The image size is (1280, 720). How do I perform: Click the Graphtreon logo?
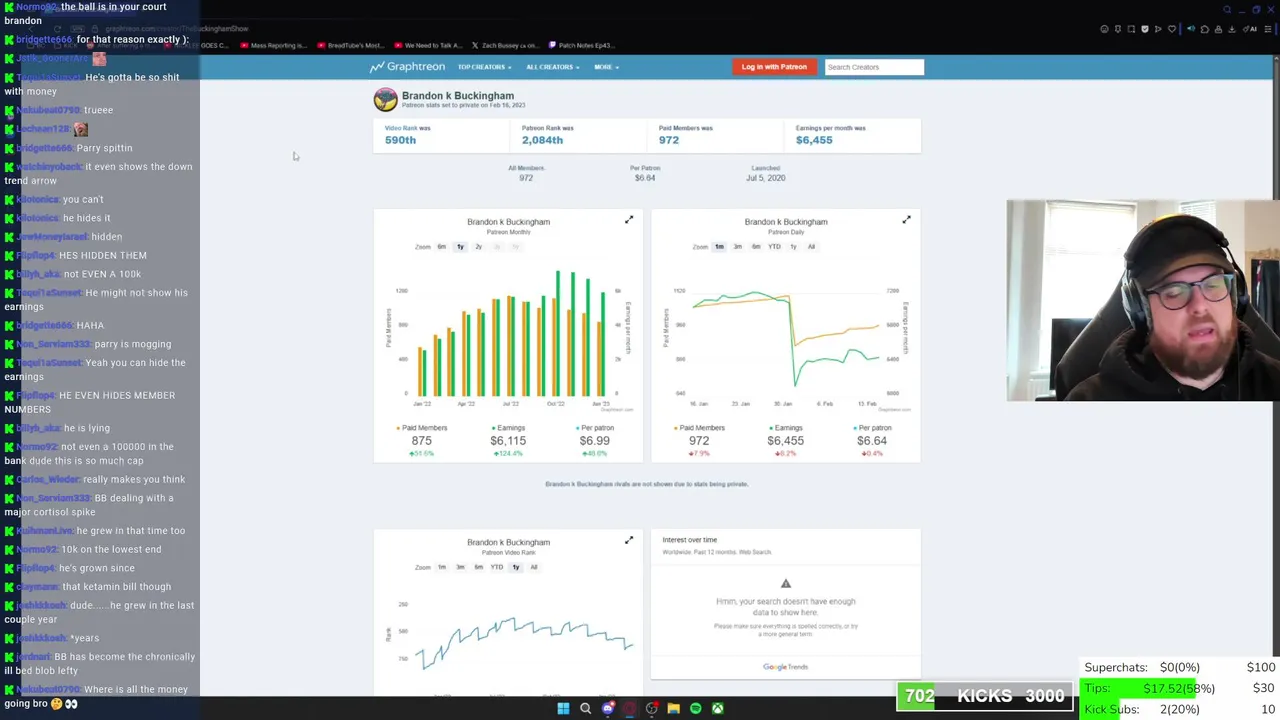pyautogui.click(x=407, y=67)
